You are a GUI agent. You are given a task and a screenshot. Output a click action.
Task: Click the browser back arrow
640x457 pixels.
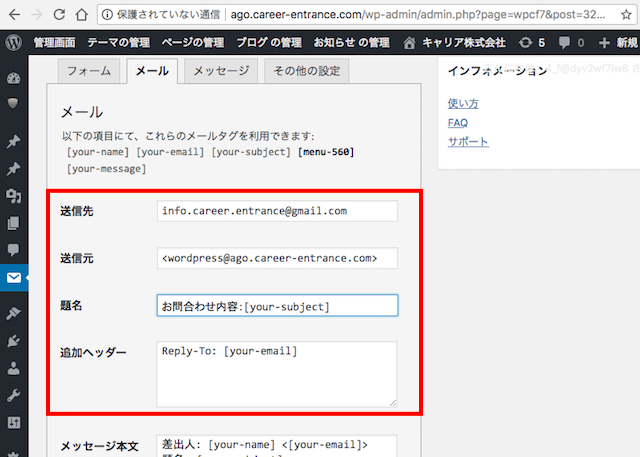pyautogui.click(x=14, y=15)
